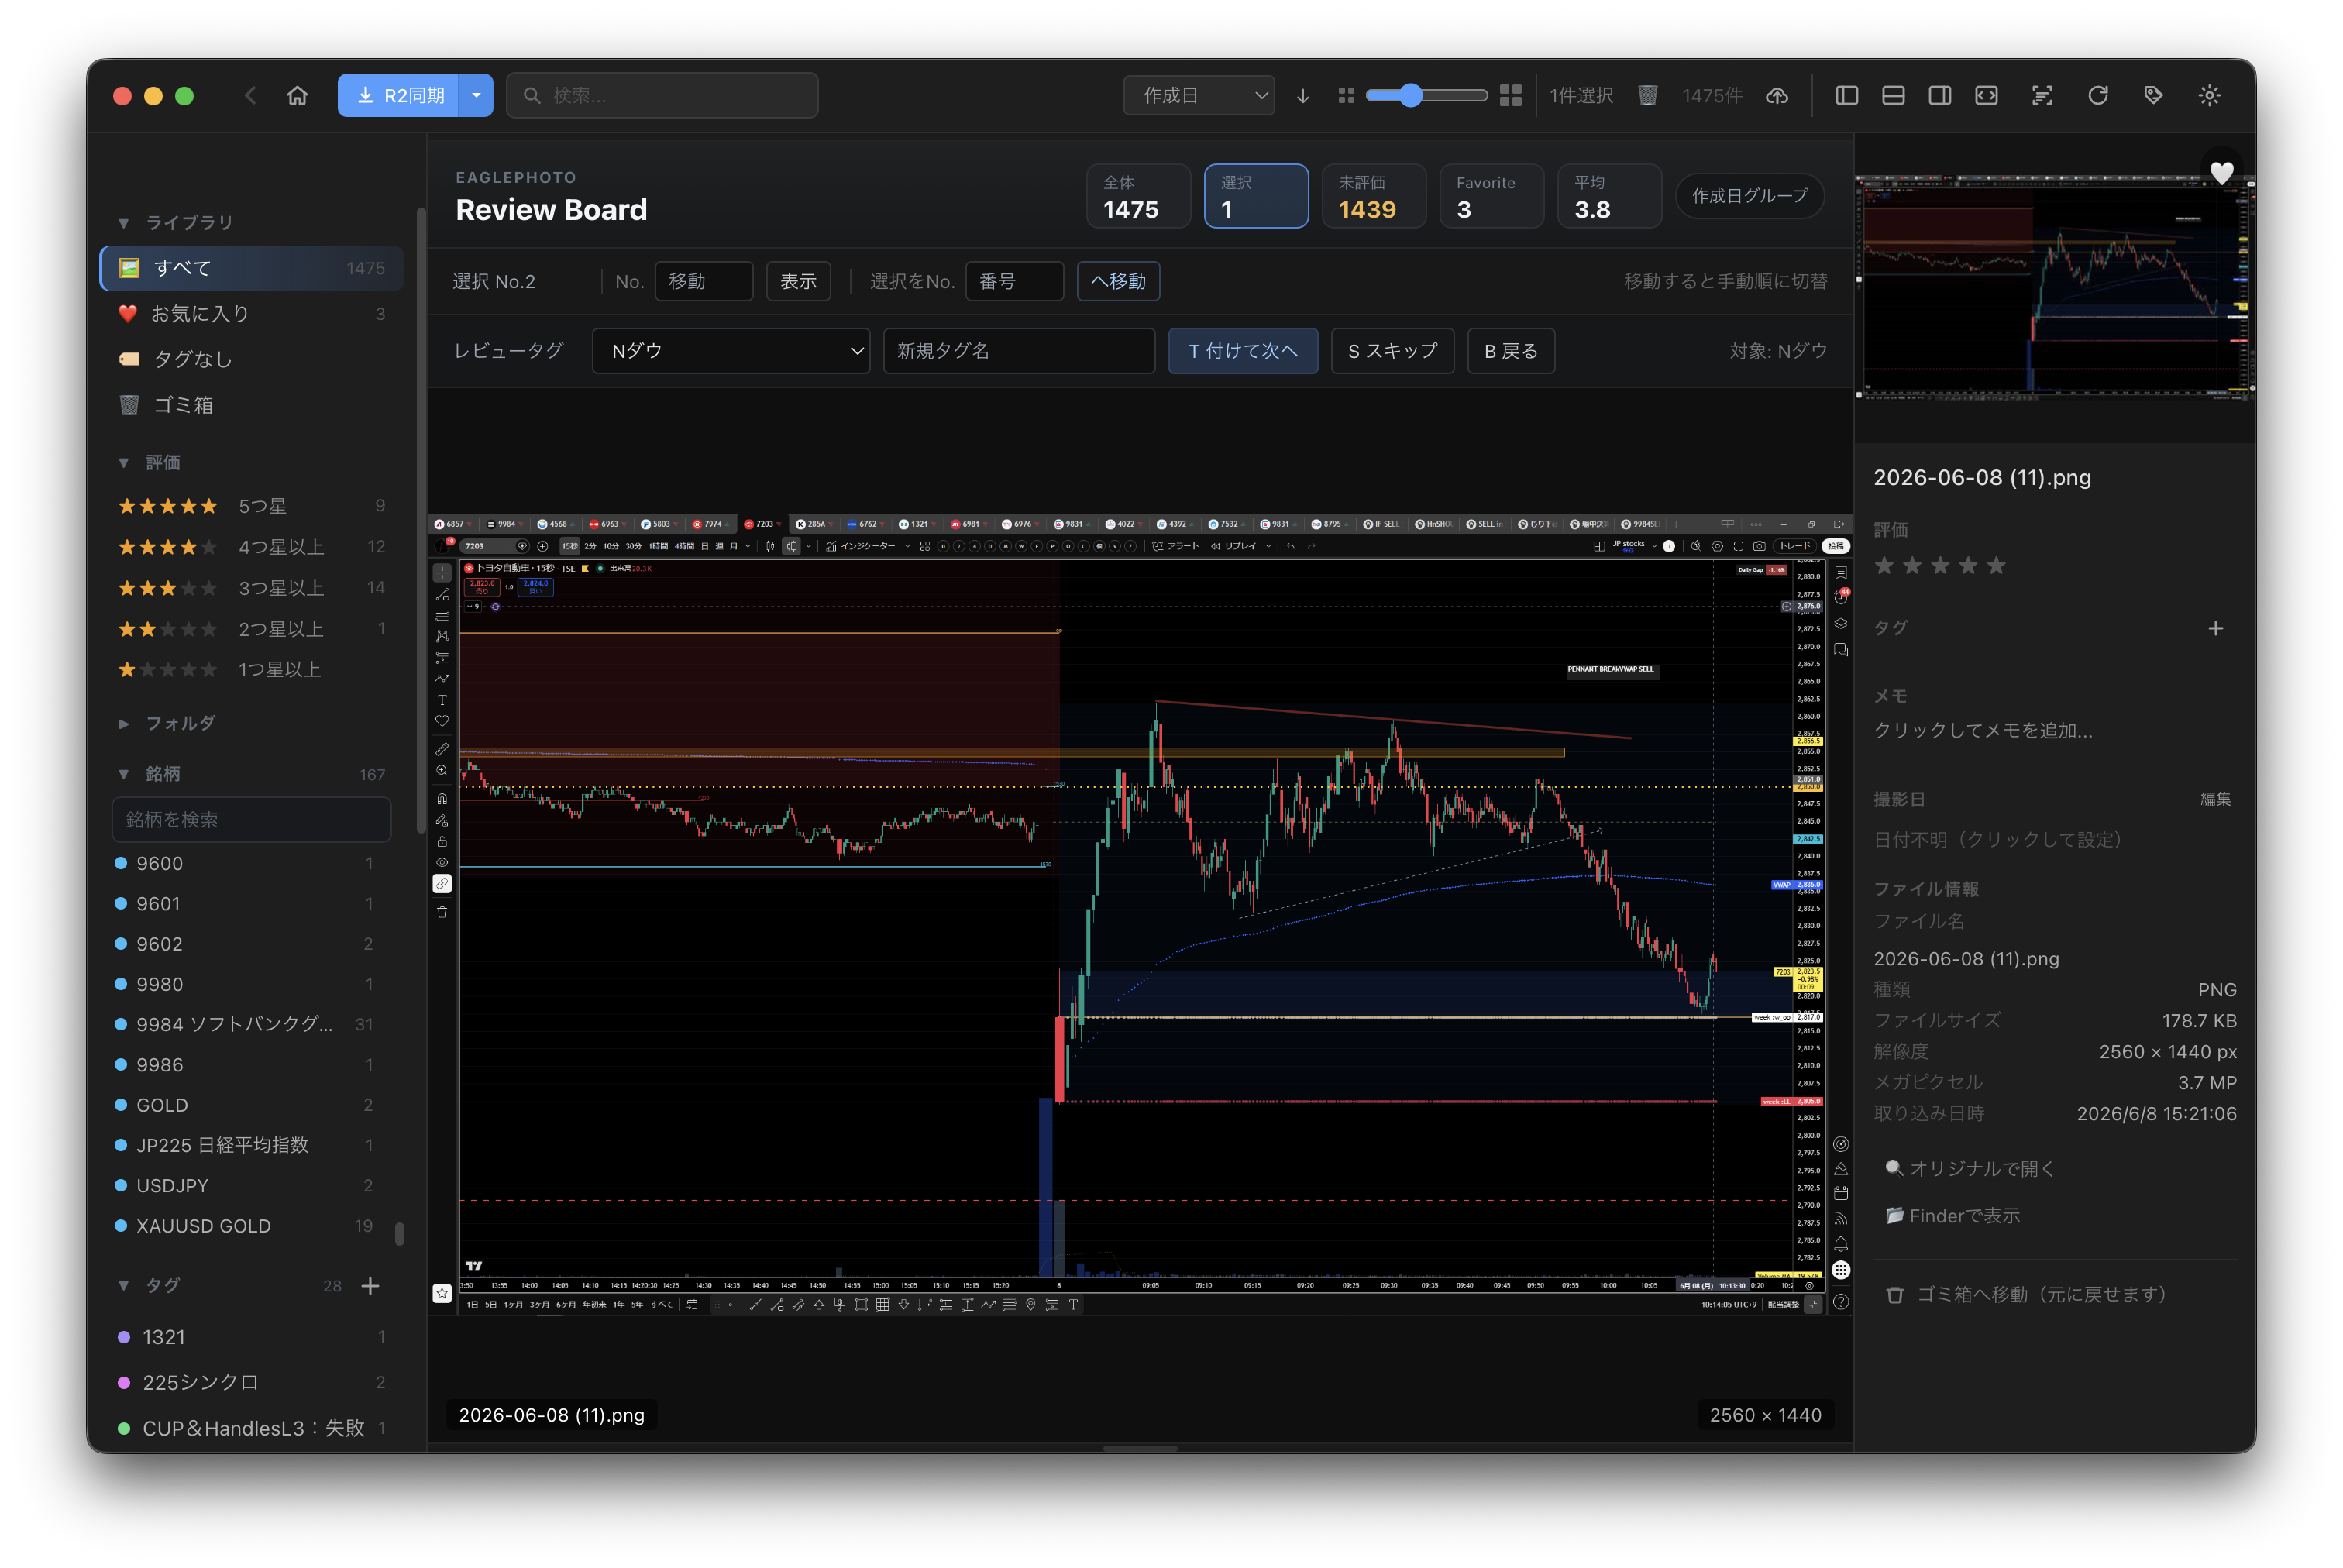The image size is (2343, 1568).
Task: Set rating to five stars in right panel
Action: point(1996,565)
